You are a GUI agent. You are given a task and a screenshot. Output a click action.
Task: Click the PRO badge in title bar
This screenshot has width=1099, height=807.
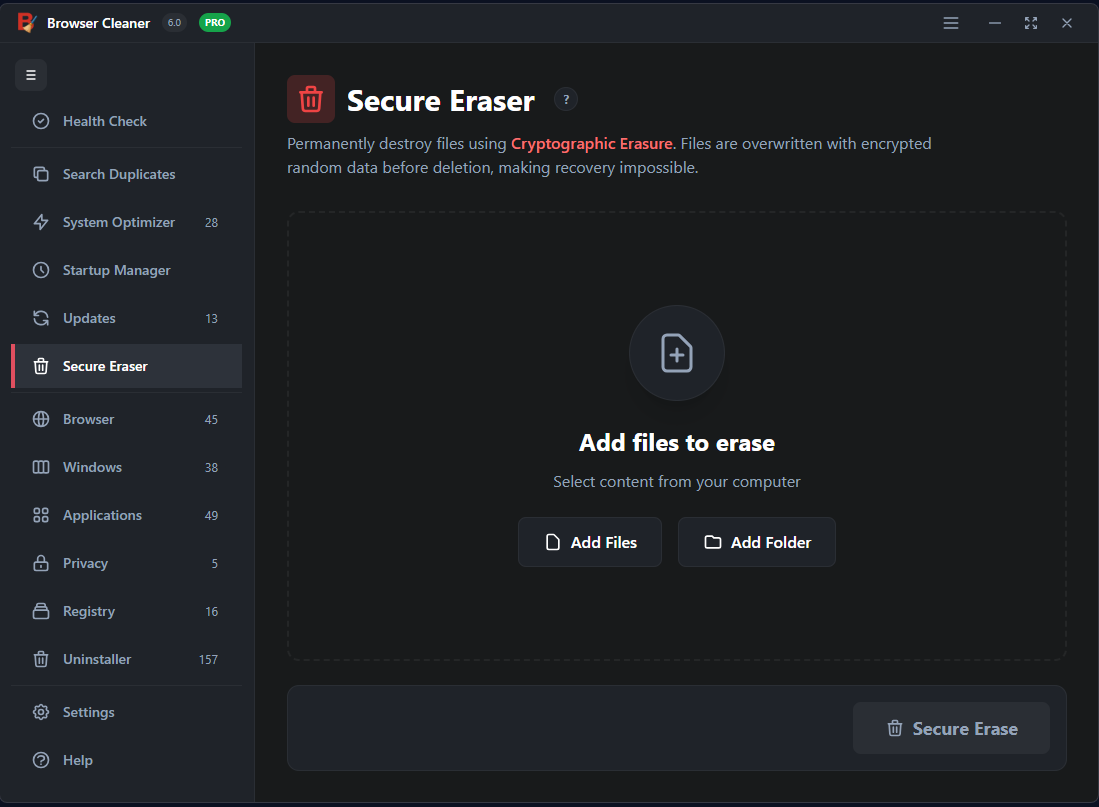pos(215,22)
